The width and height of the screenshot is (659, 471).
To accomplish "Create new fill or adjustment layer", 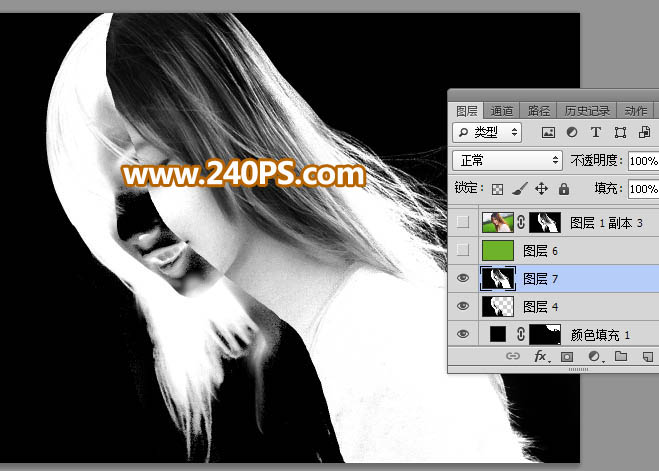I will click(x=595, y=357).
